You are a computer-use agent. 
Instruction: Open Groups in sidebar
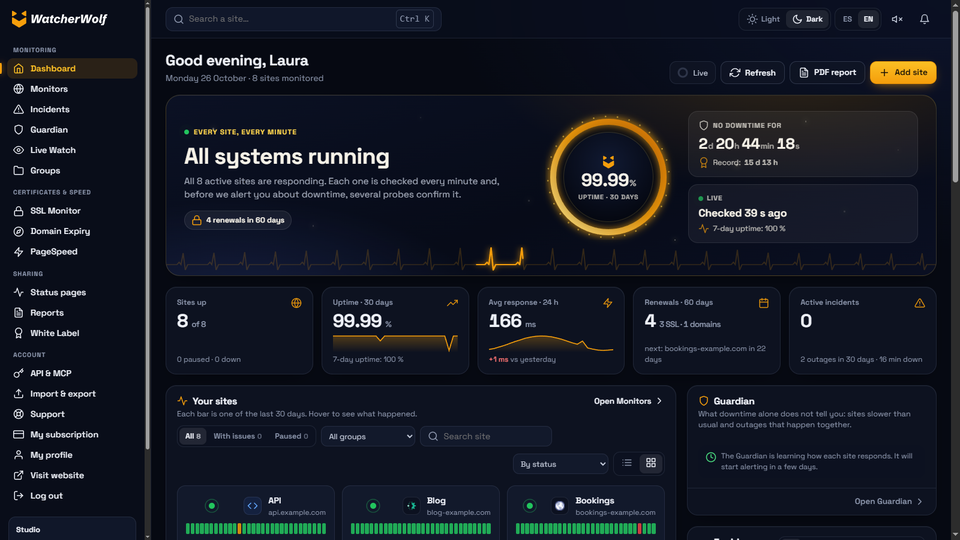[x=72, y=170]
